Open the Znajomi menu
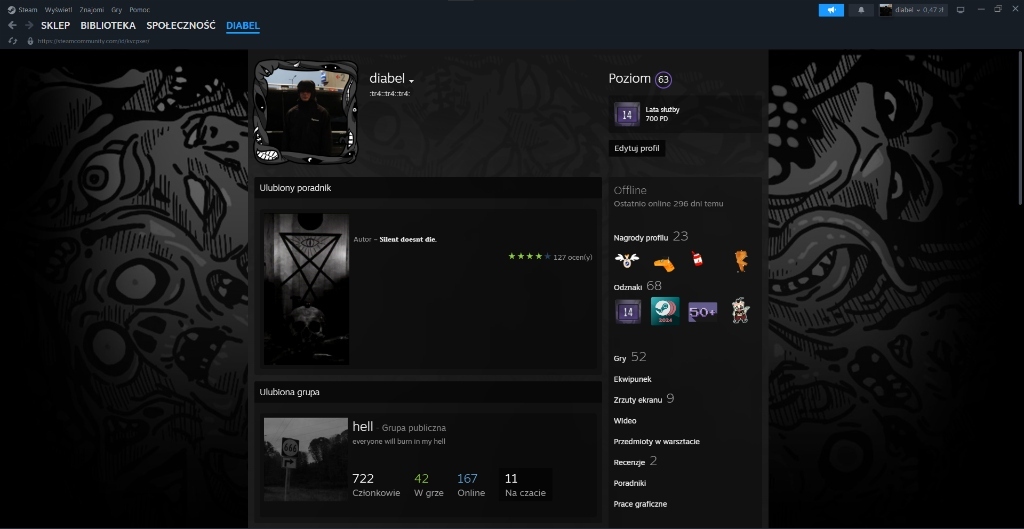 [x=91, y=10]
